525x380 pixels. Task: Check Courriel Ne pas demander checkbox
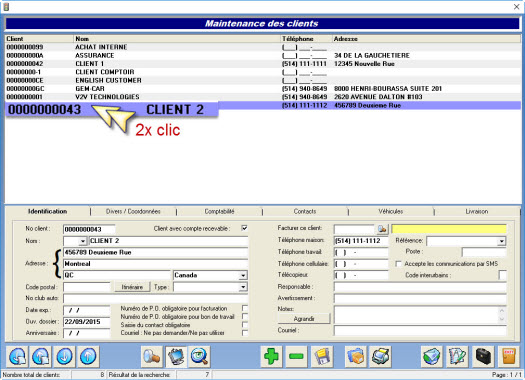(245, 333)
